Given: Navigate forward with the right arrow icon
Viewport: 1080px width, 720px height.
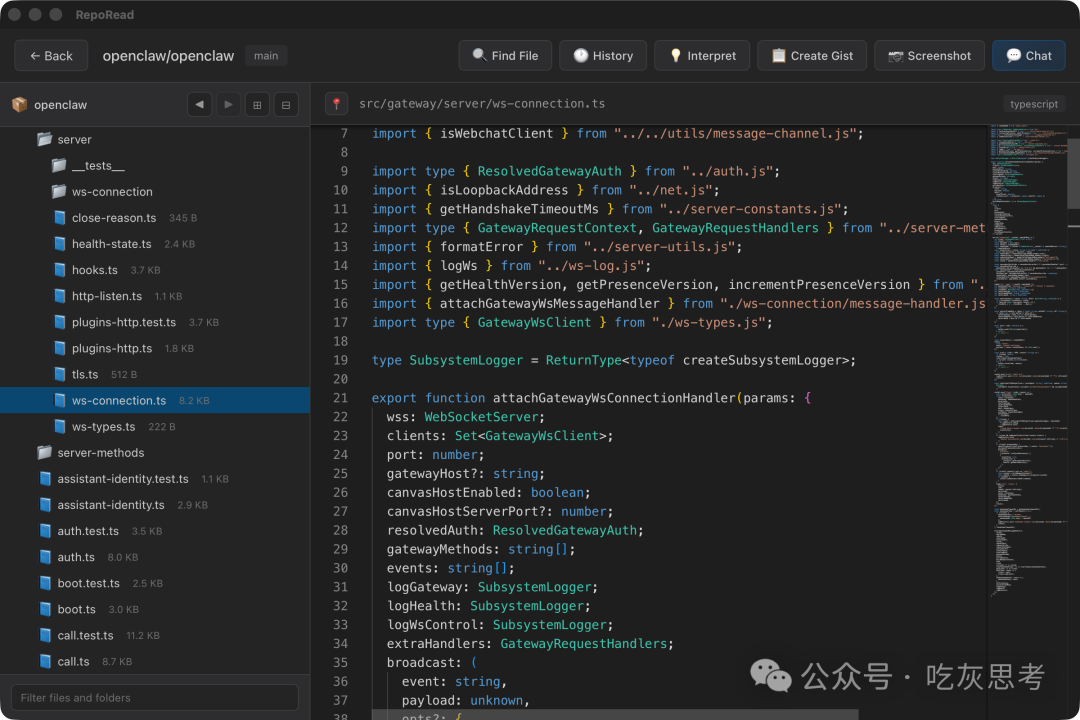Looking at the screenshot, I should pyautogui.click(x=228, y=105).
